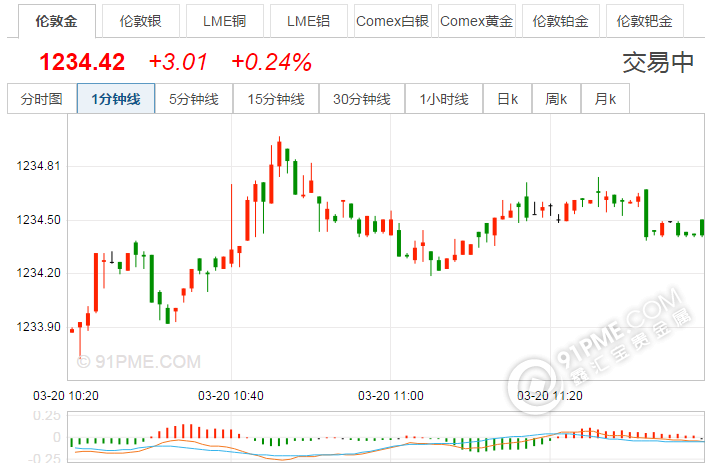Select the 伦敦金 tab
The image size is (709, 471).
pyautogui.click(x=57, y=21)
